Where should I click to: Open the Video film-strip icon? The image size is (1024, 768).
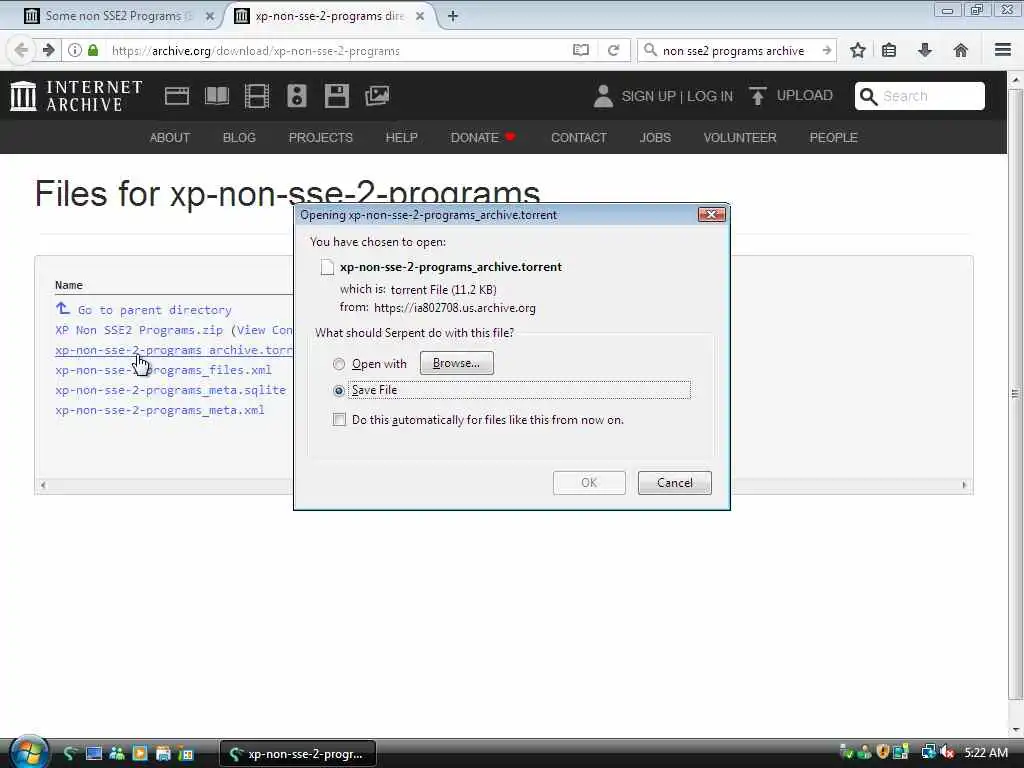click(257, 96)
